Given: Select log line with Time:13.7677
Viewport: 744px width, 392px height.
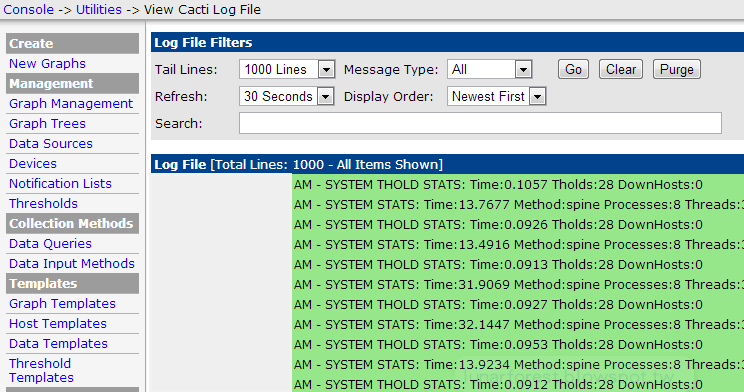Looking at the screenshot, I should pos(518,204).
